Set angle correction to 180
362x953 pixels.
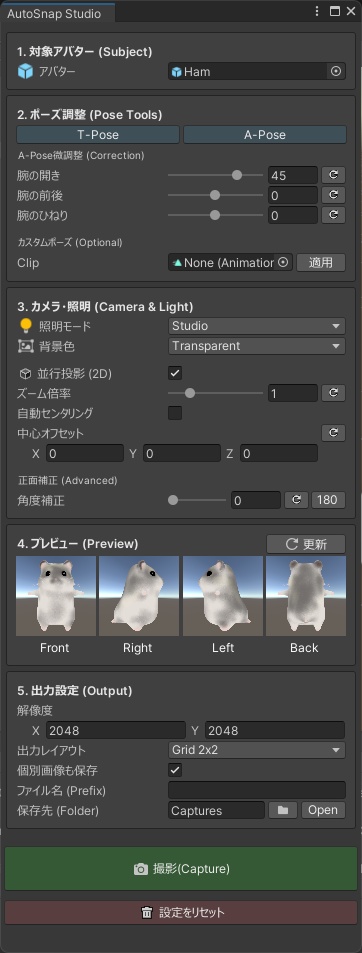(x=329, y=500)
